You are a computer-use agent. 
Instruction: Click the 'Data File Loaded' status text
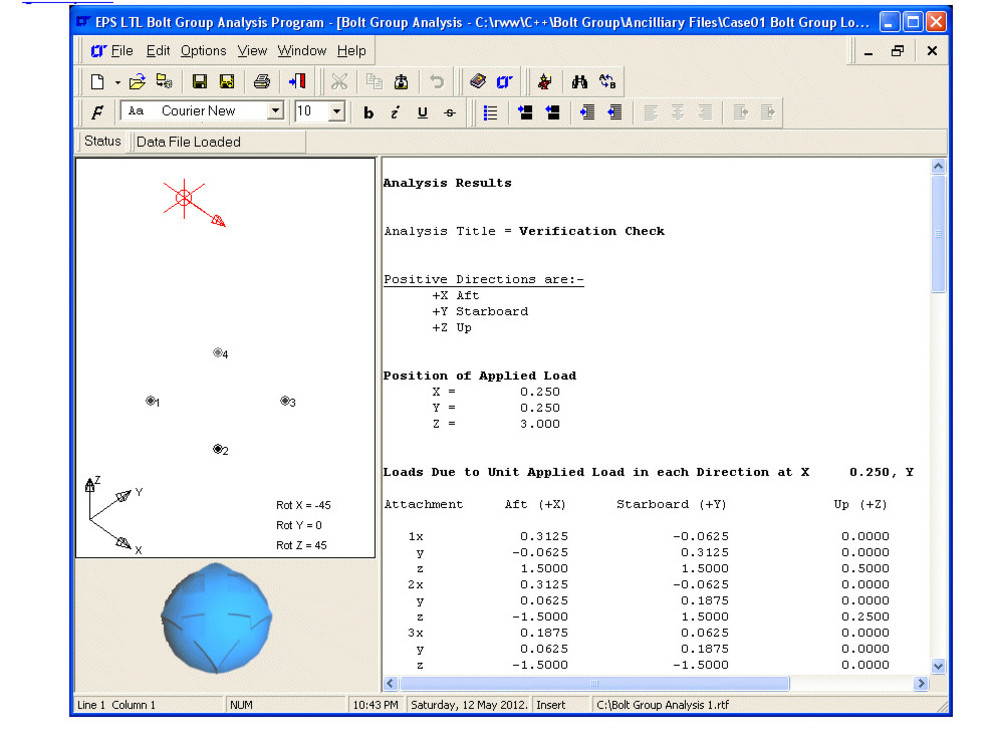188,142
